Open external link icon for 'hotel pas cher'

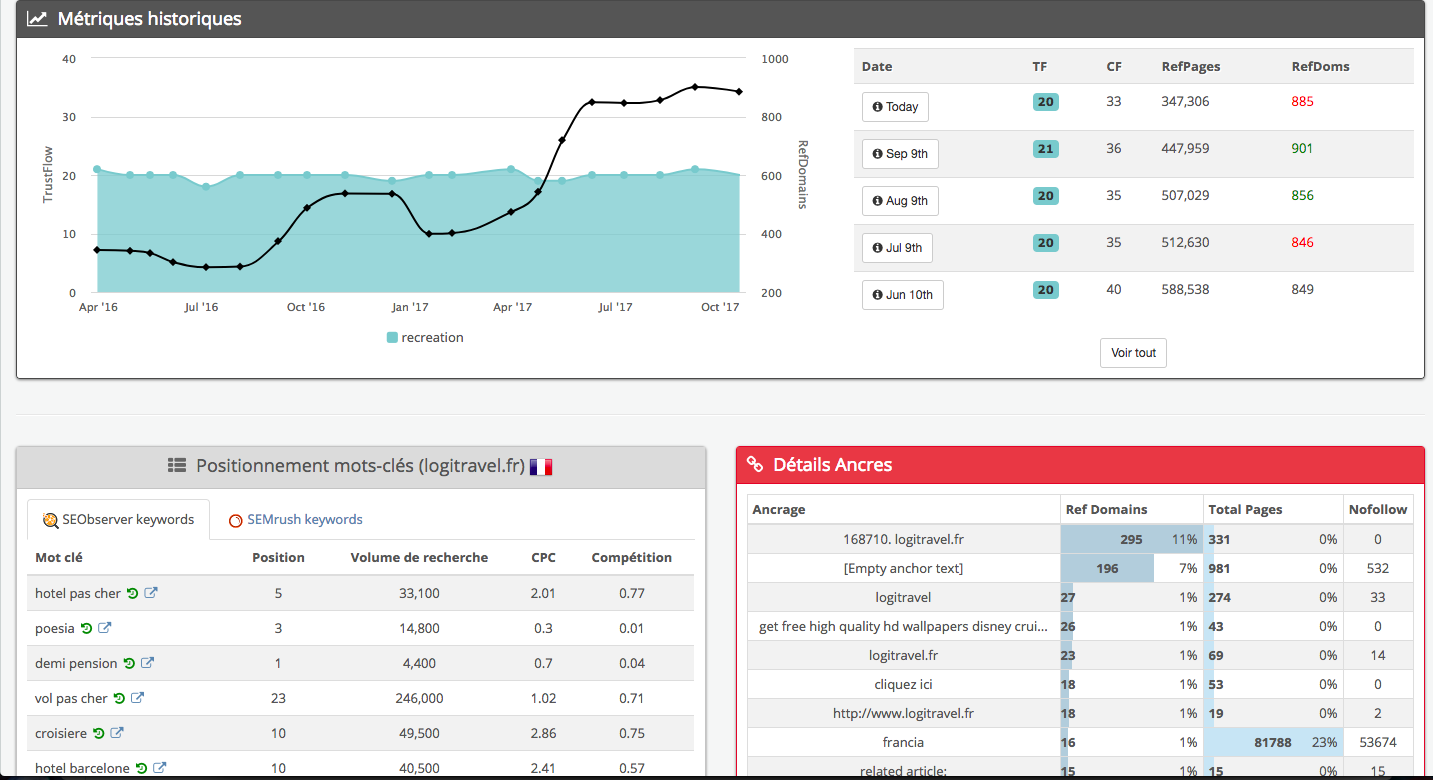[151, 593]
